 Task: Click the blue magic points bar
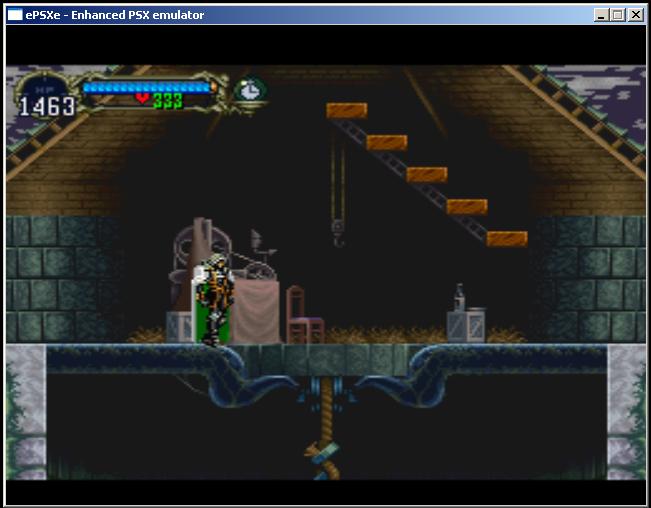[x=147, y=87]
